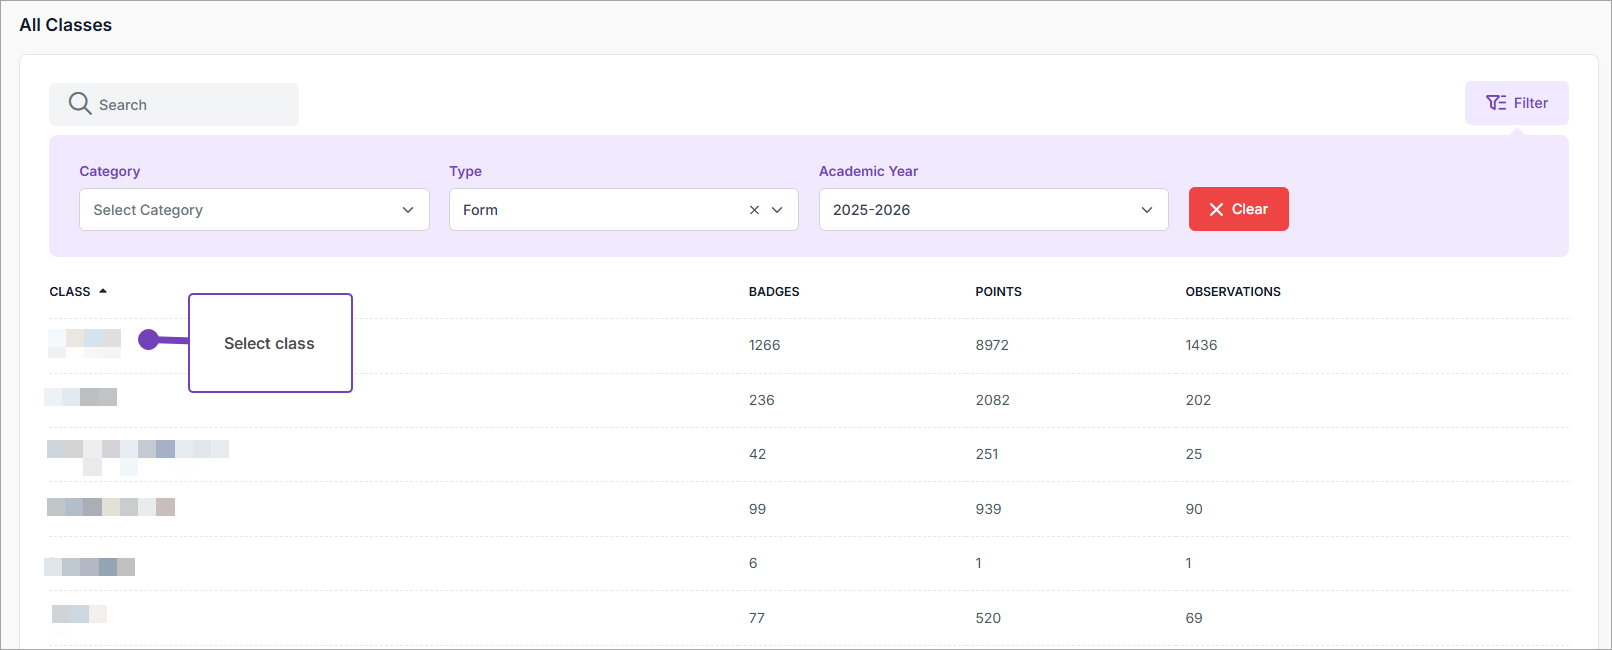Click the Filter funnel icon

[1496, 103]
